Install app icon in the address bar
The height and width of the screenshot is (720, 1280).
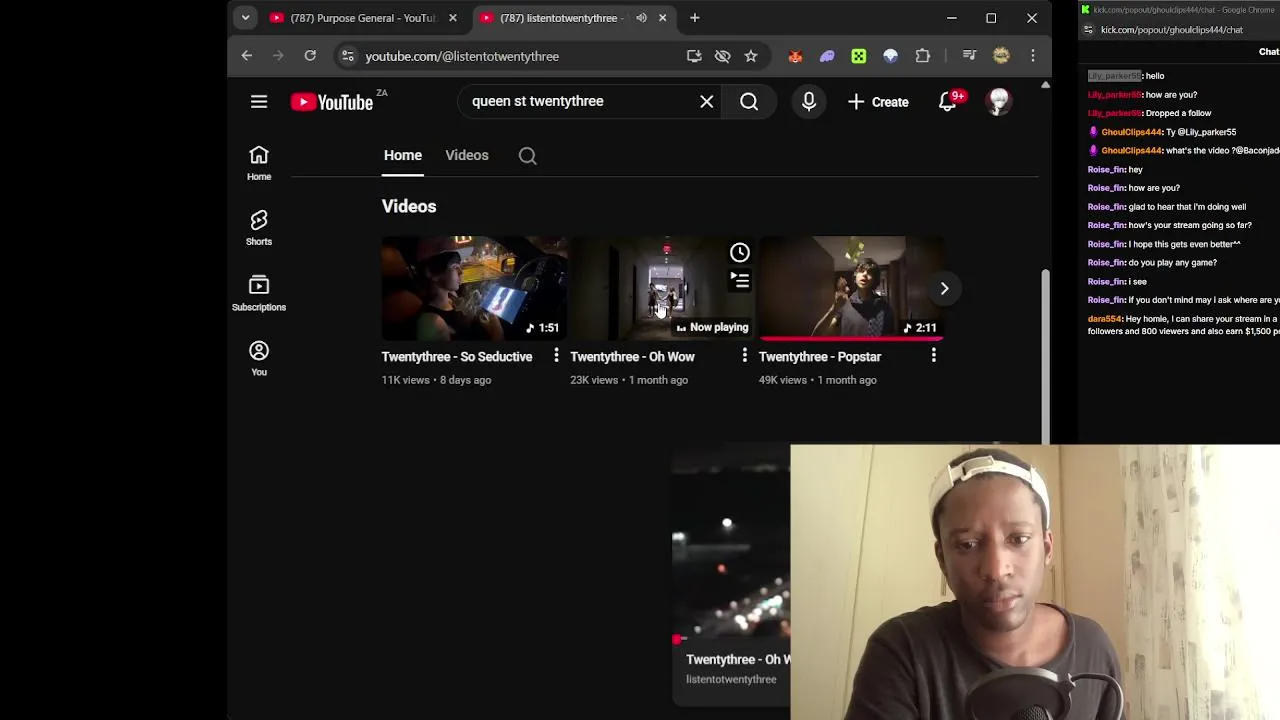(x=694, y=56)
